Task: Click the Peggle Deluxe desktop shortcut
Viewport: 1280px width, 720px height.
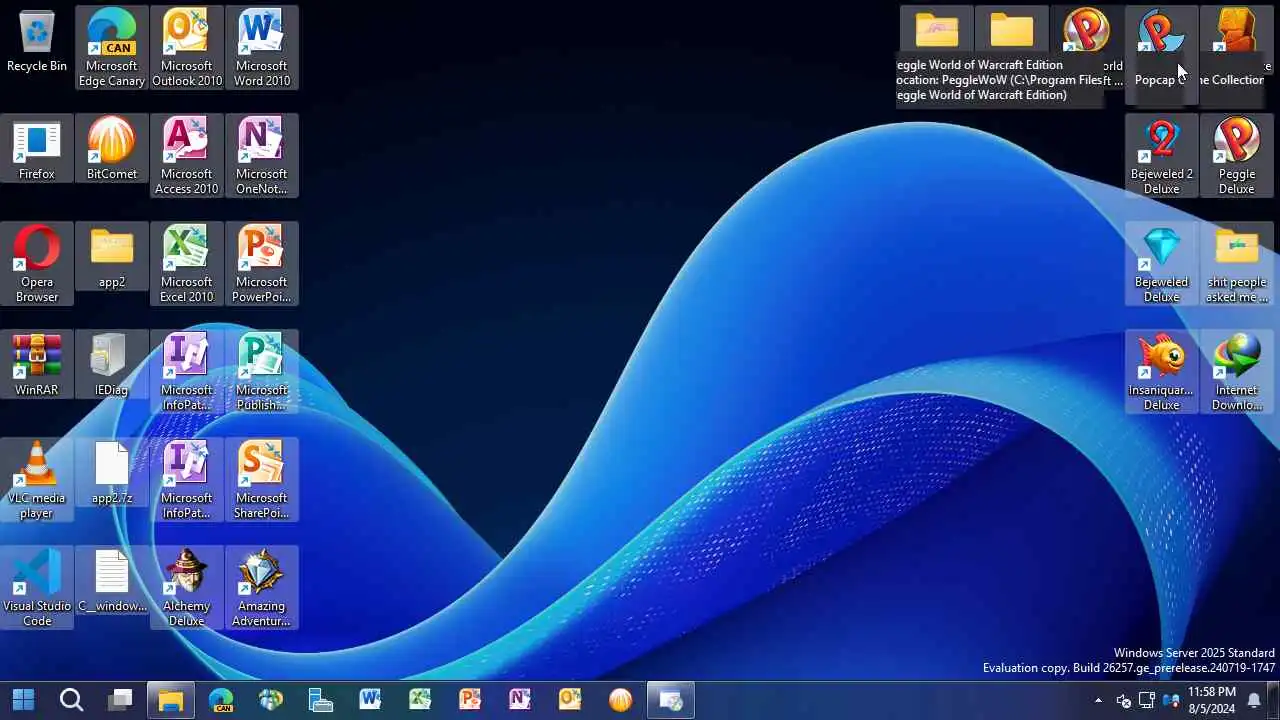Action: 1237,155
